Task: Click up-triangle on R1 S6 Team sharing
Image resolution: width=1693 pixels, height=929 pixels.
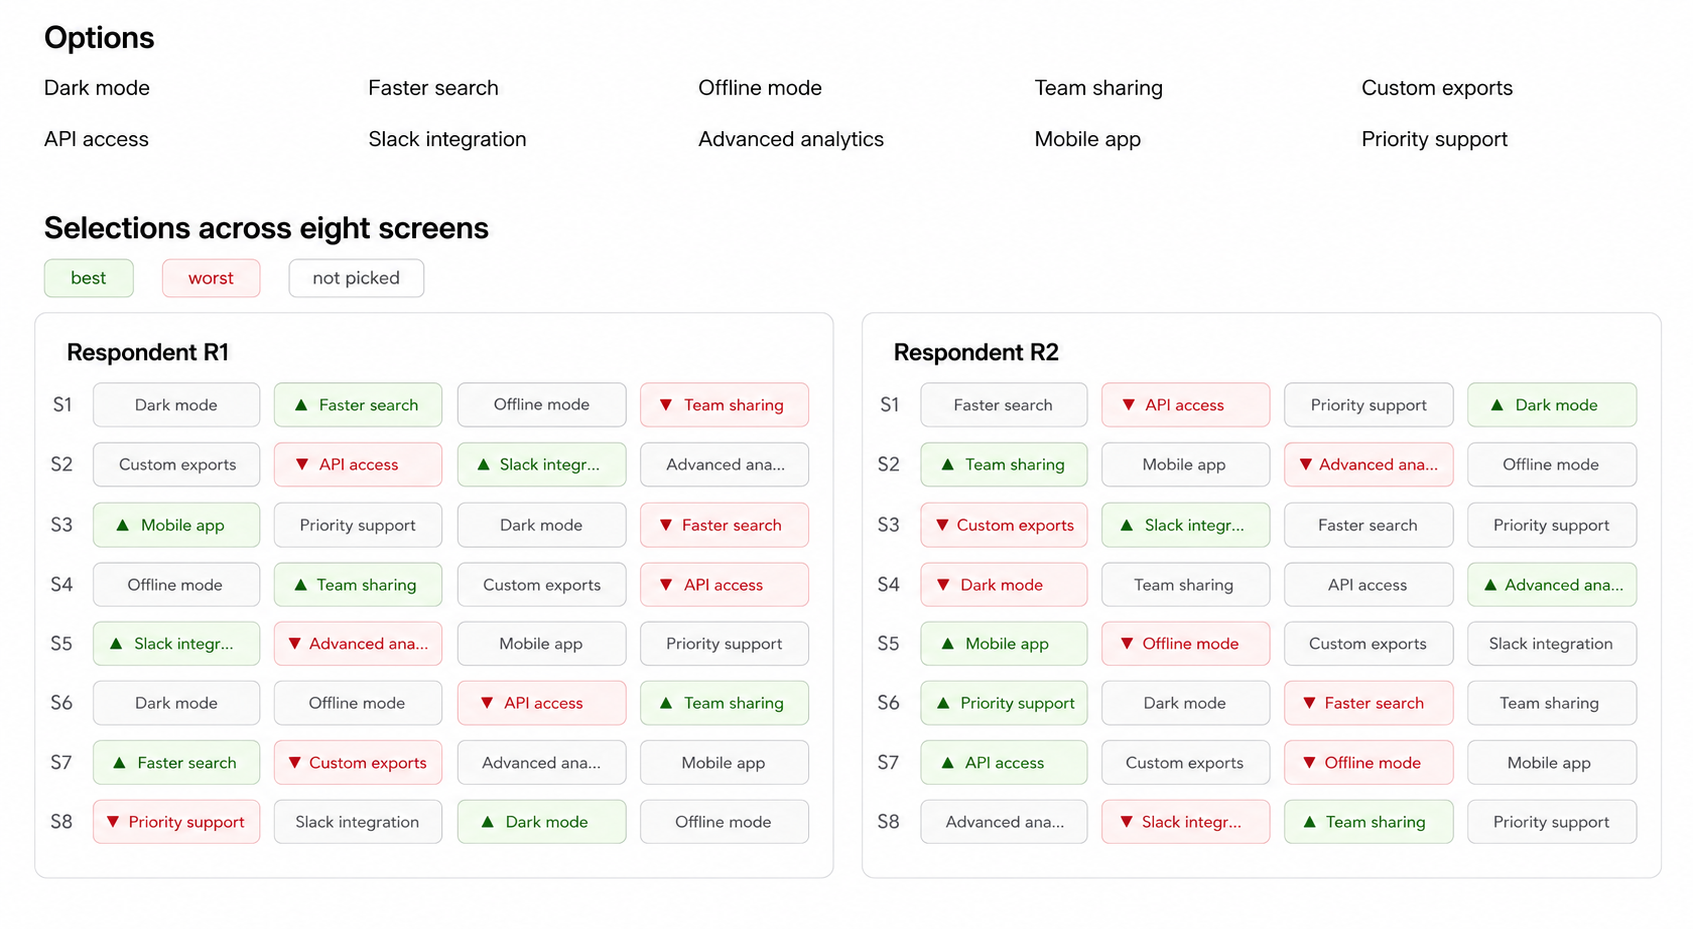Action: (666, 703)
